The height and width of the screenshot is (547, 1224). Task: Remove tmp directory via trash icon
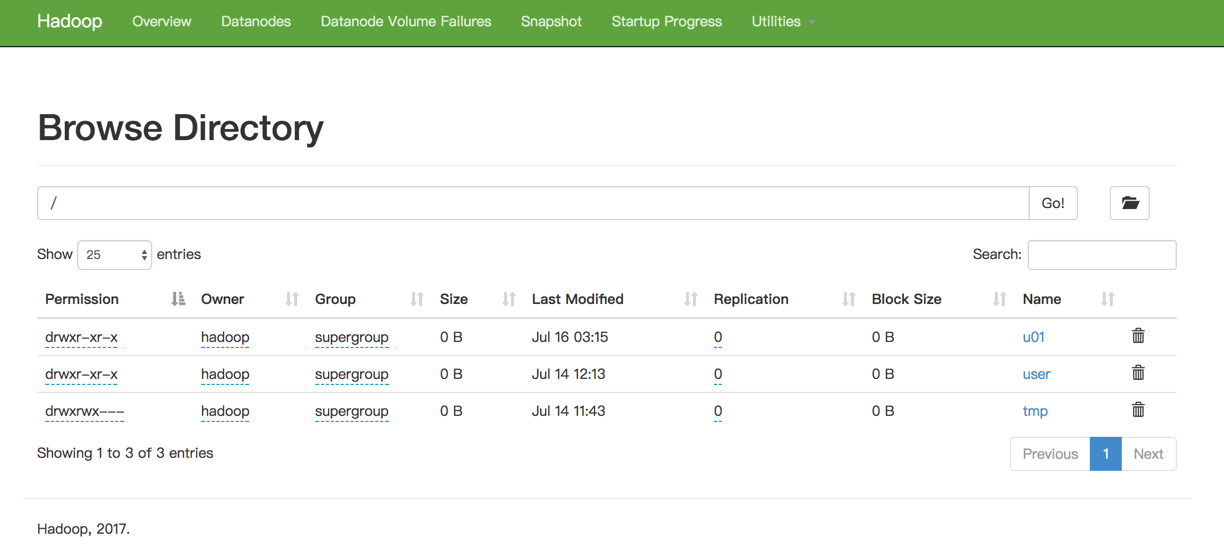click(x=1138, y=410)
